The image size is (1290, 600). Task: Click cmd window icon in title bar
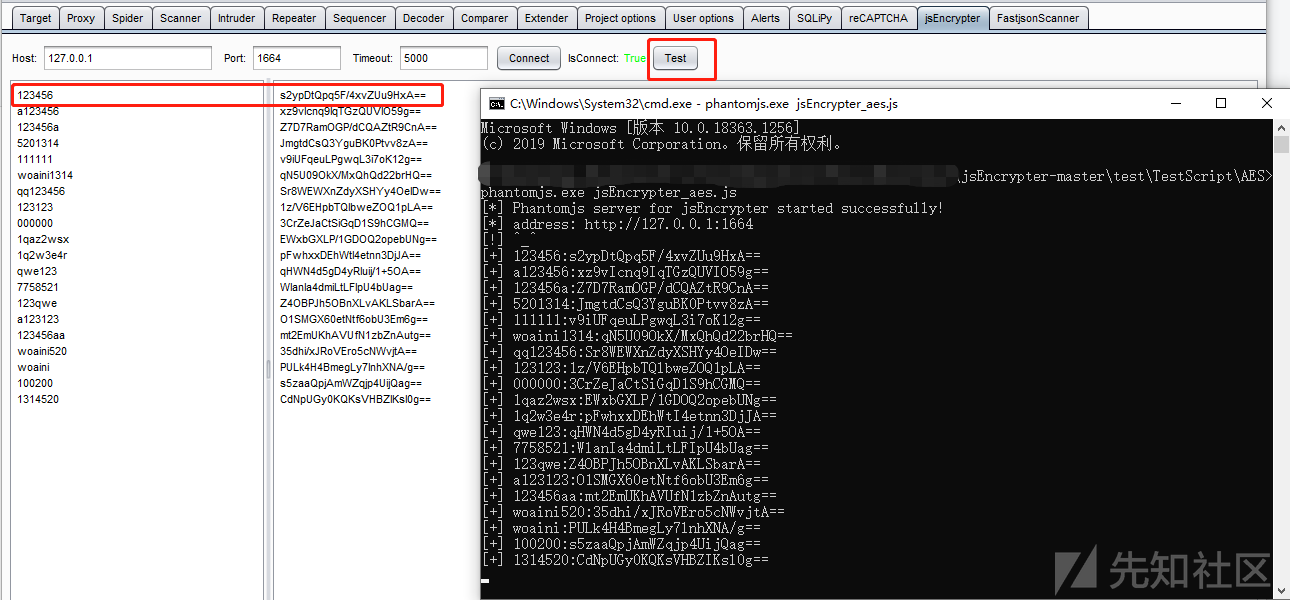coord(496,103)
